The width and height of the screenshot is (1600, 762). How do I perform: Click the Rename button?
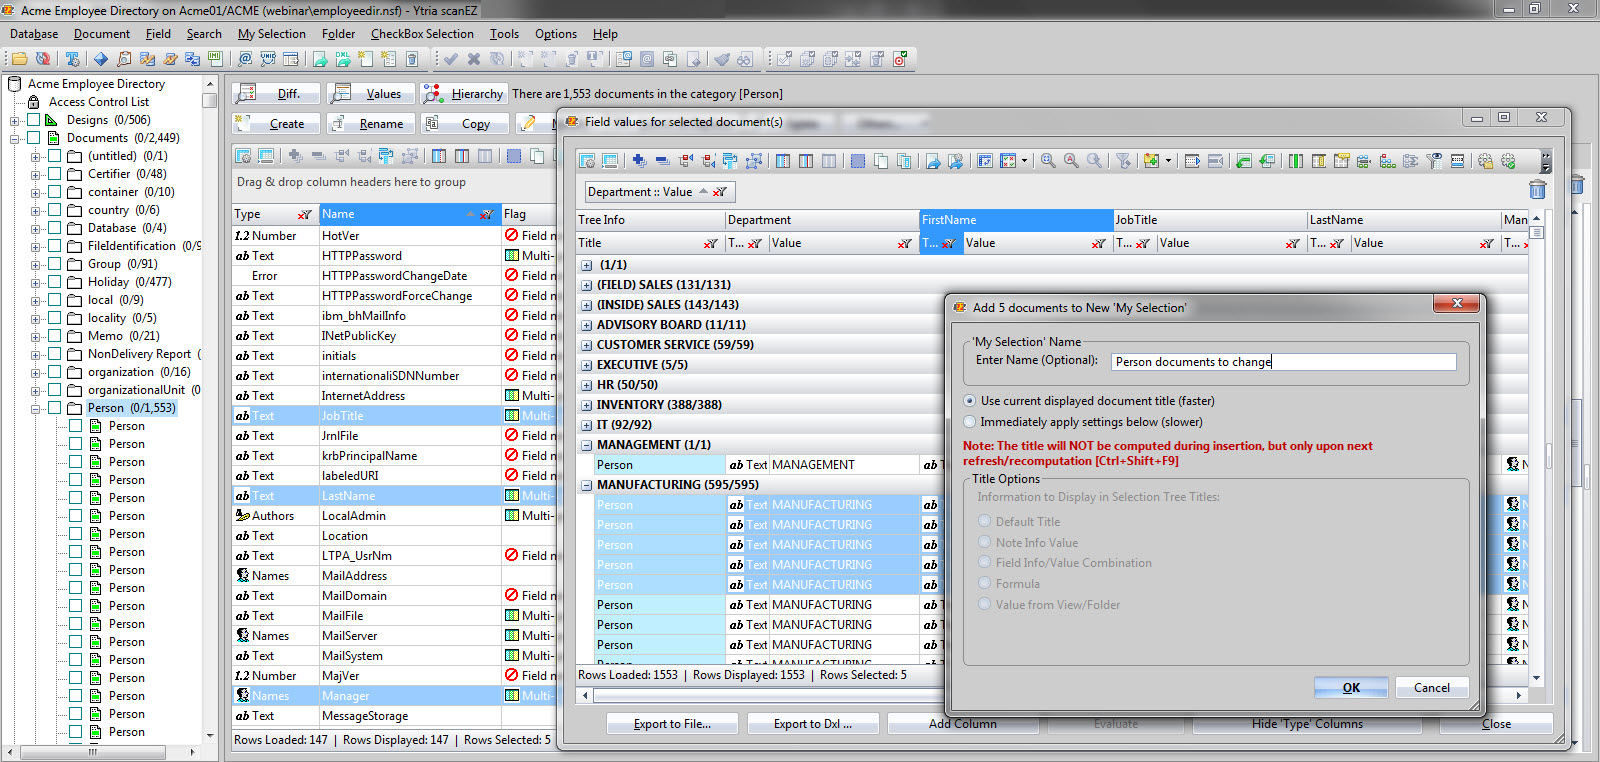click(370, 124)
